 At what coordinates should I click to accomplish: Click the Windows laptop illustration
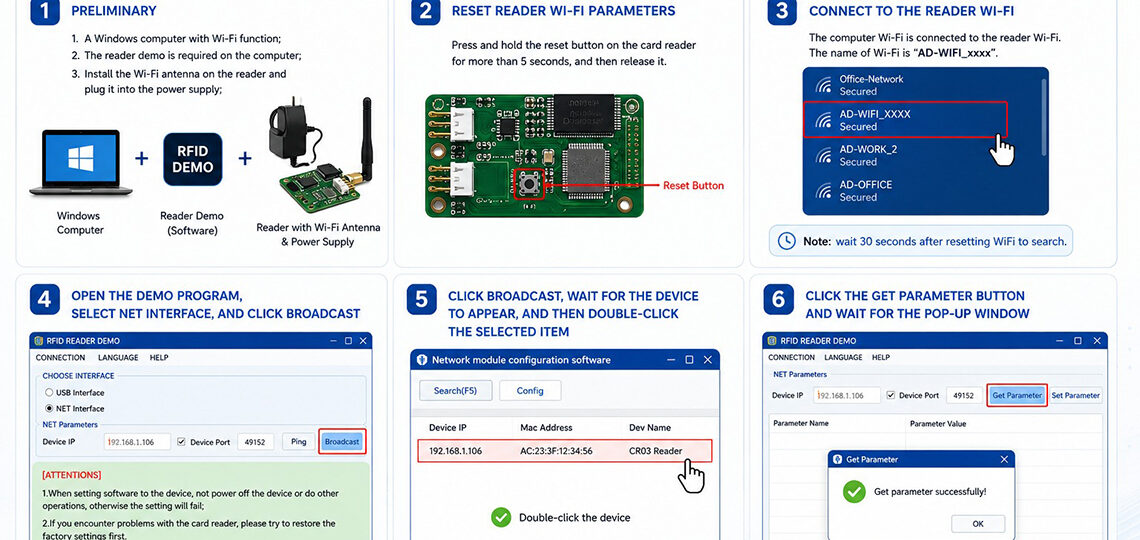pyautogui.click(x=81, y=162)
